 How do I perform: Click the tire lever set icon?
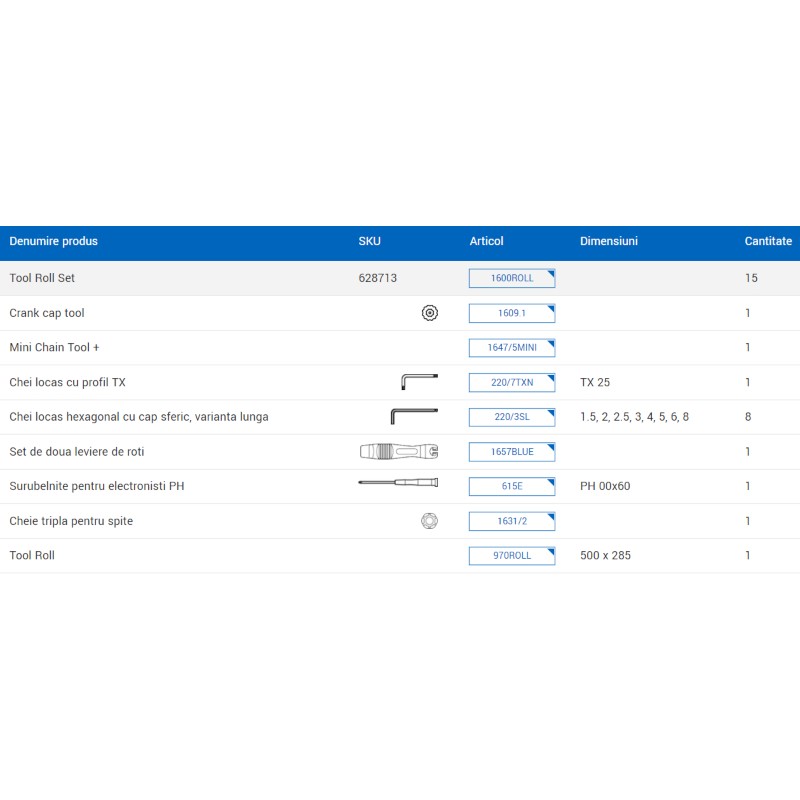click(399, 451)
